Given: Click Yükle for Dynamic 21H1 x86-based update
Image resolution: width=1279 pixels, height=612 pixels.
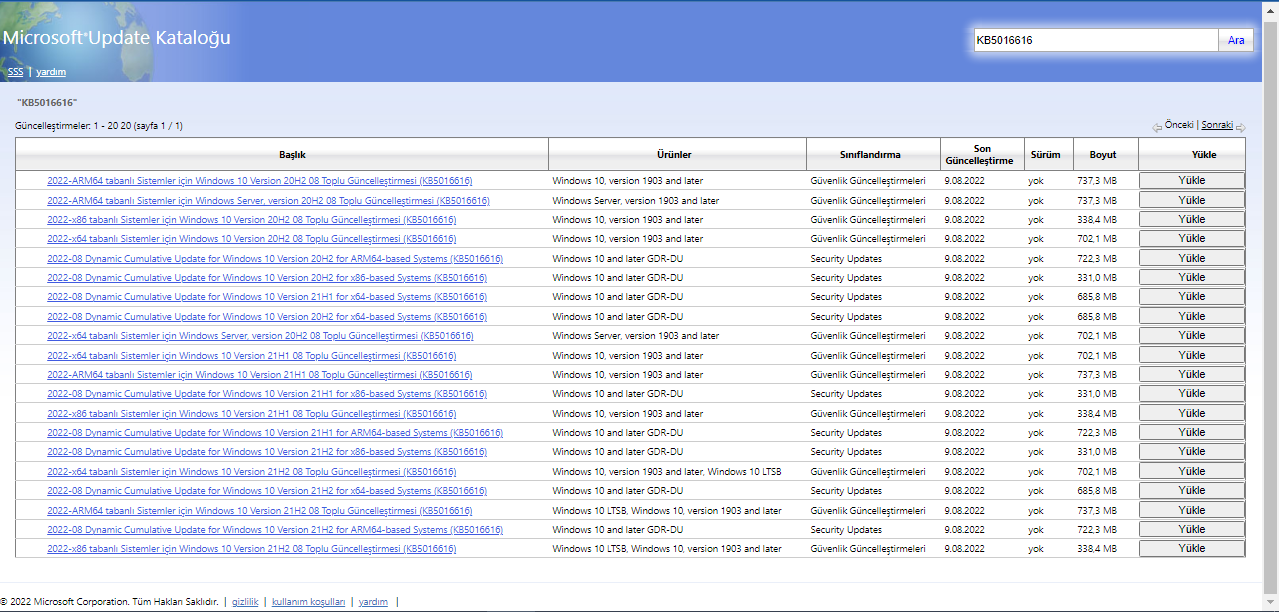Looking at the screenshot, I should coord(1192,394).
